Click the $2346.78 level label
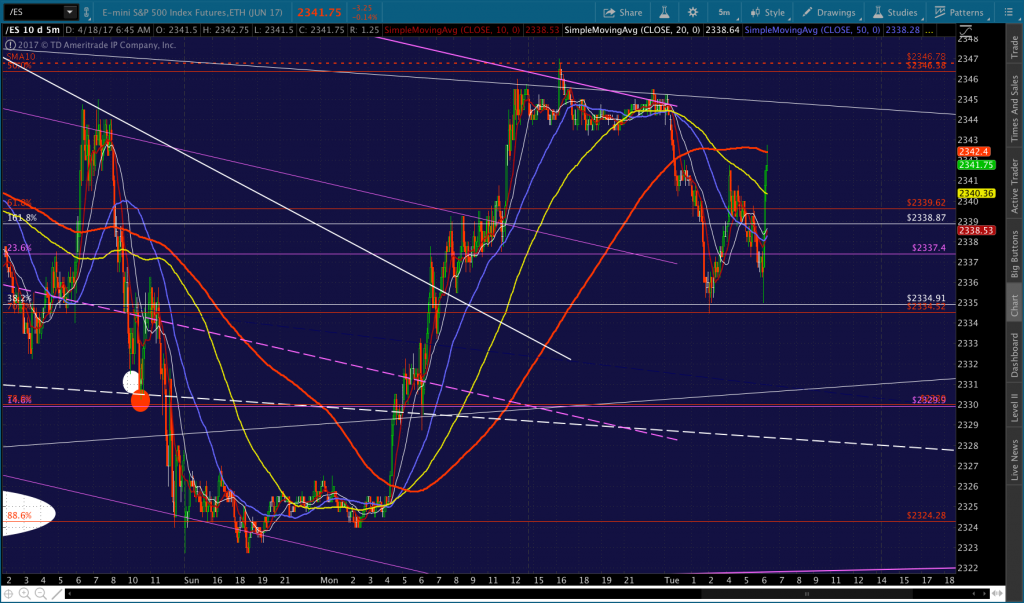The width and height of the screenshot is (1024, 603). 926,57
